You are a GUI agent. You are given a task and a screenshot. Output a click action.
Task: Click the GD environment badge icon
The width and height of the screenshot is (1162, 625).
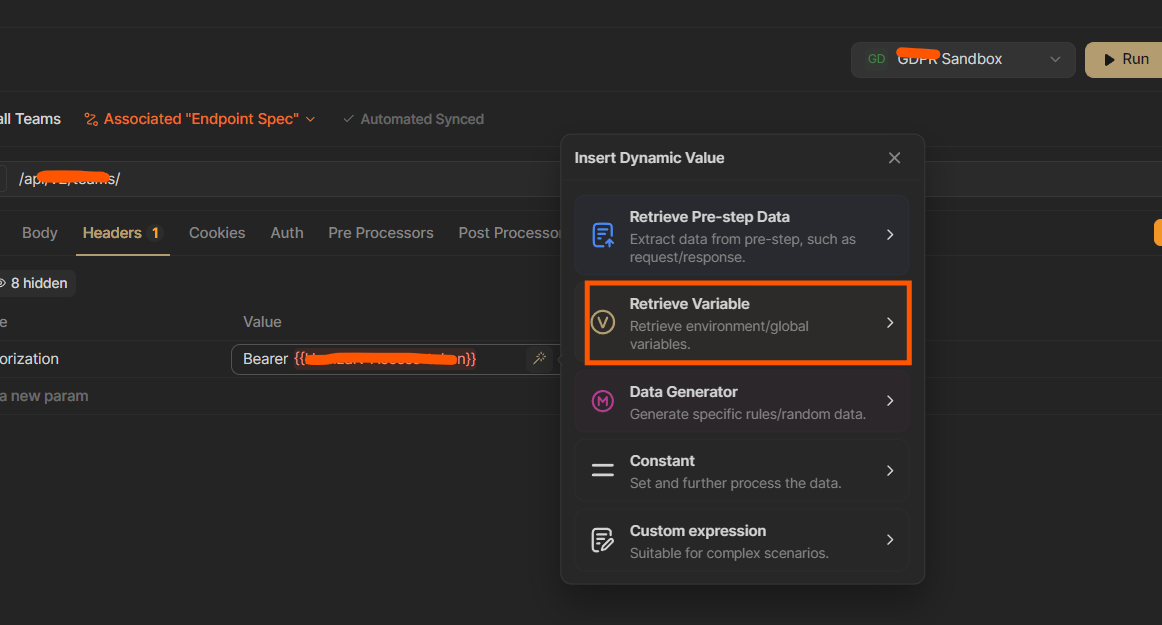(876, 59)
